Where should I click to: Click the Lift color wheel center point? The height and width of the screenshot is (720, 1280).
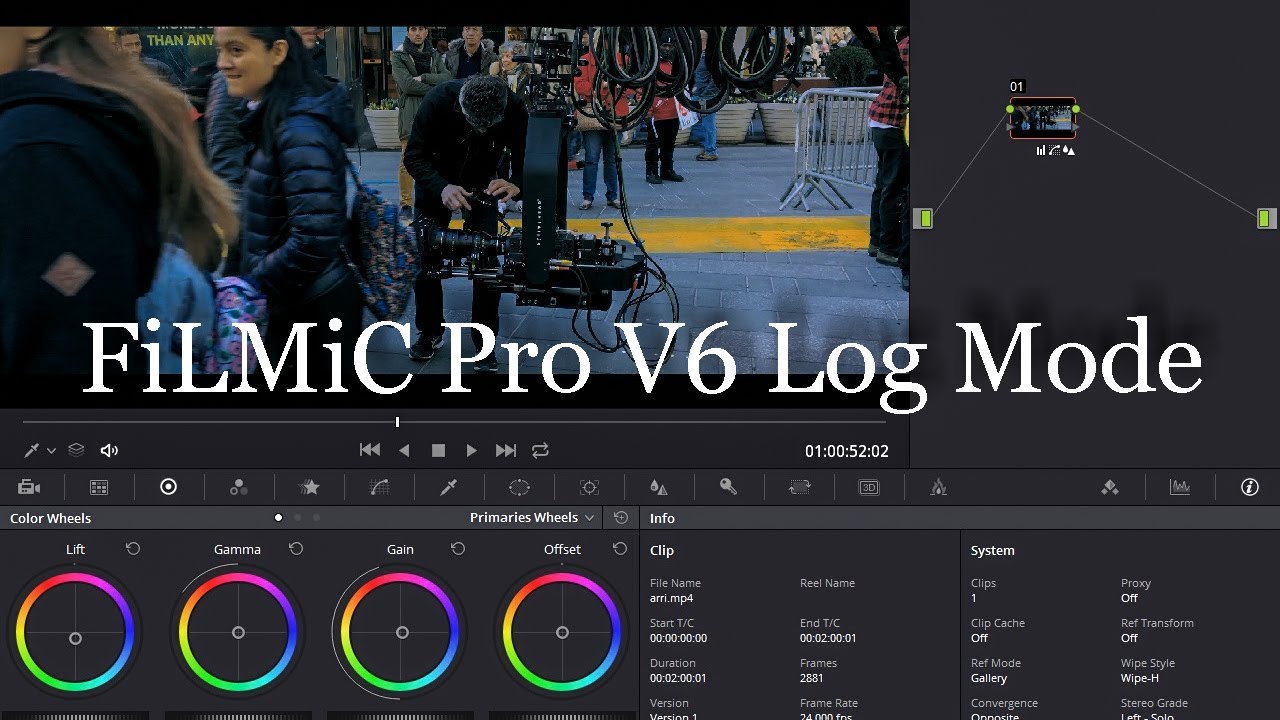coord(75,638)
